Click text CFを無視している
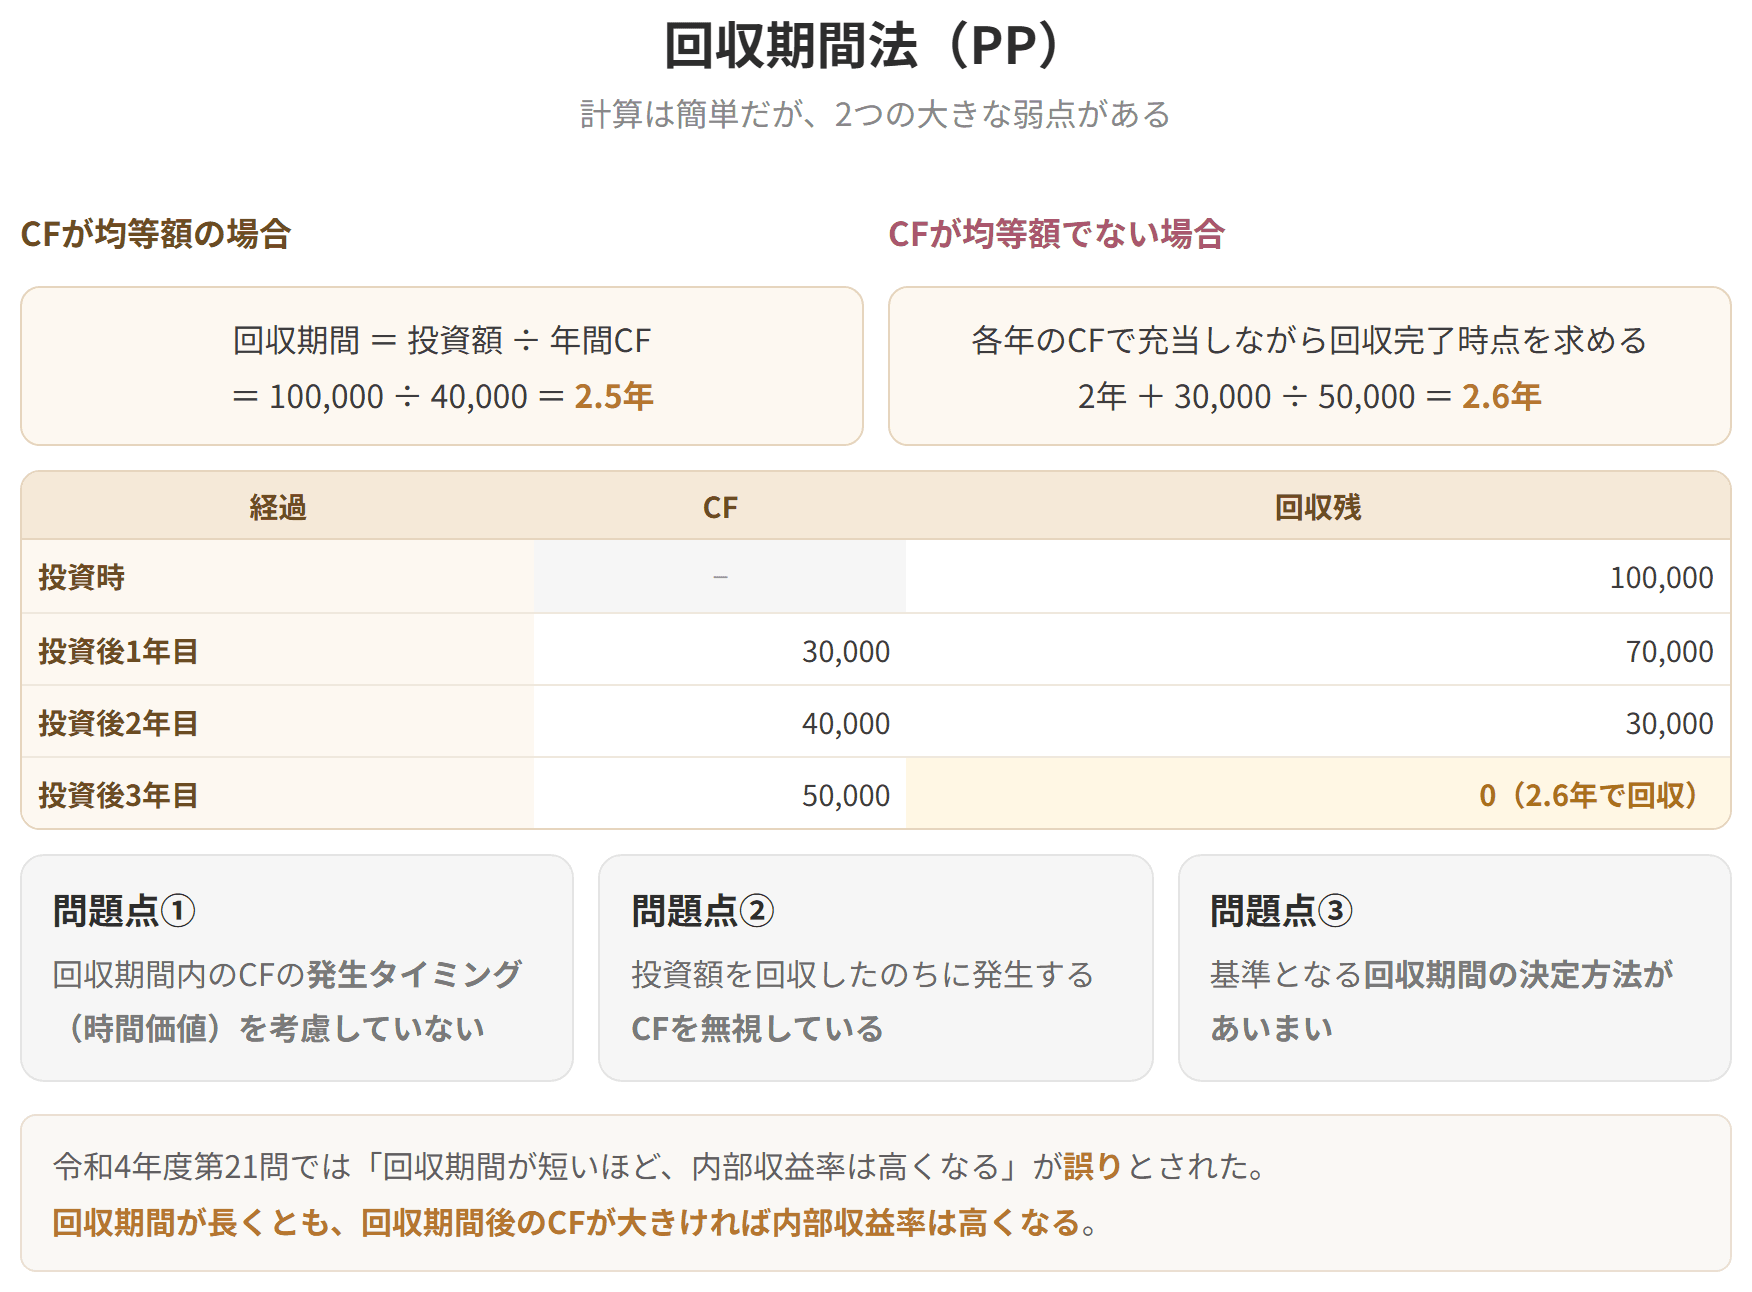1752x1292 pixels. 758,1028
